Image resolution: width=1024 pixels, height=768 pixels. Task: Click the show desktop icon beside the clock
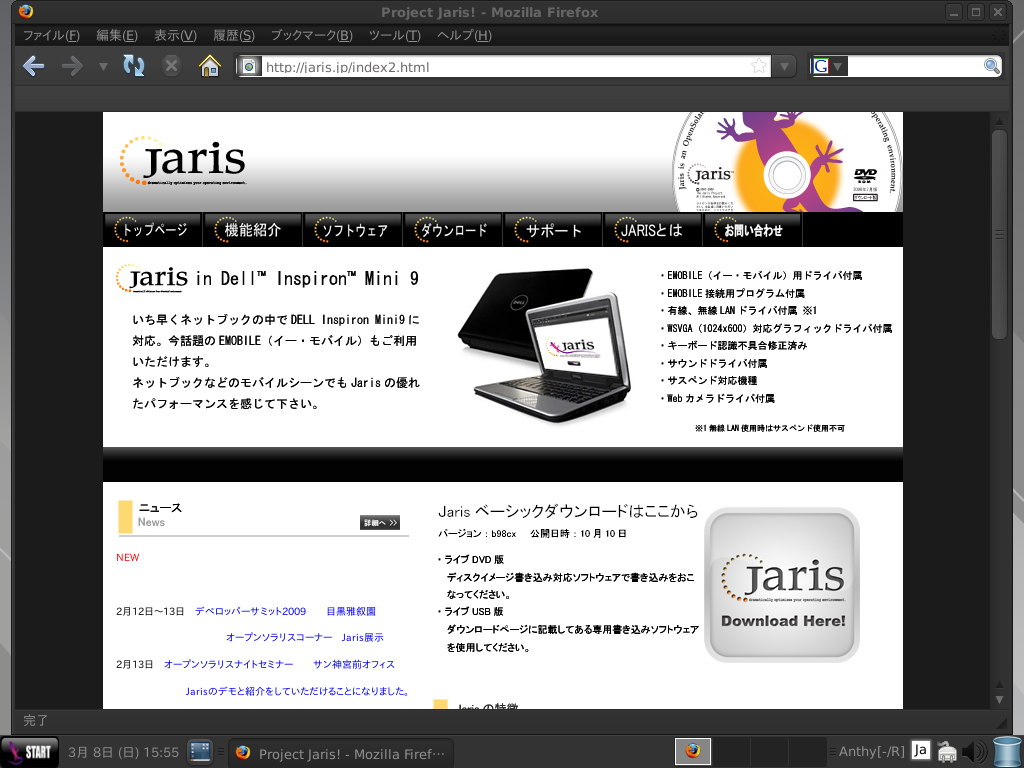199,751
